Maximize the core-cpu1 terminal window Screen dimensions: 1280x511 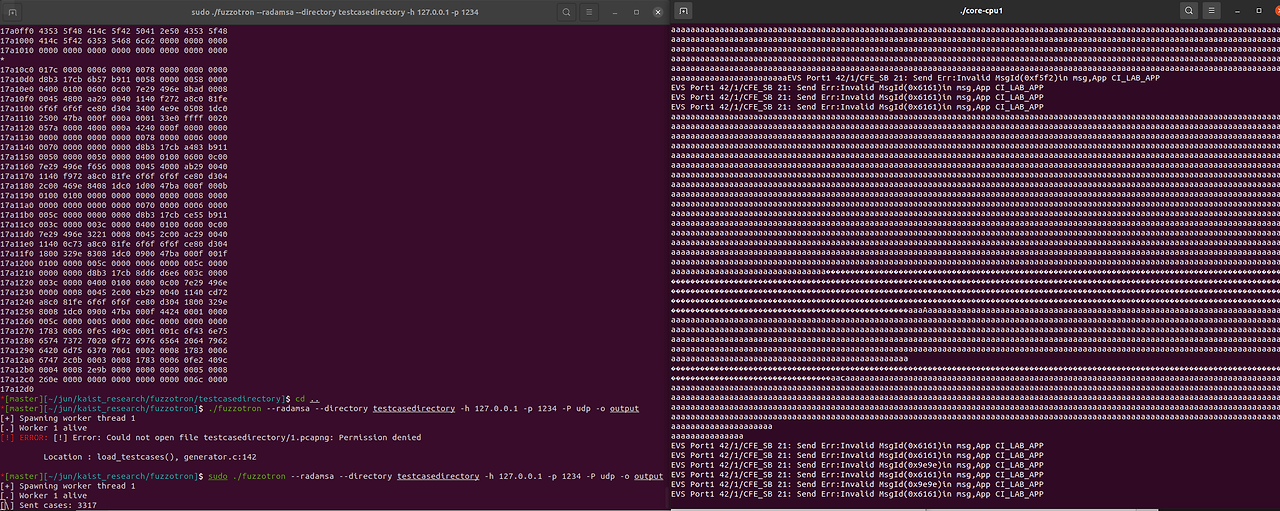1259,10
